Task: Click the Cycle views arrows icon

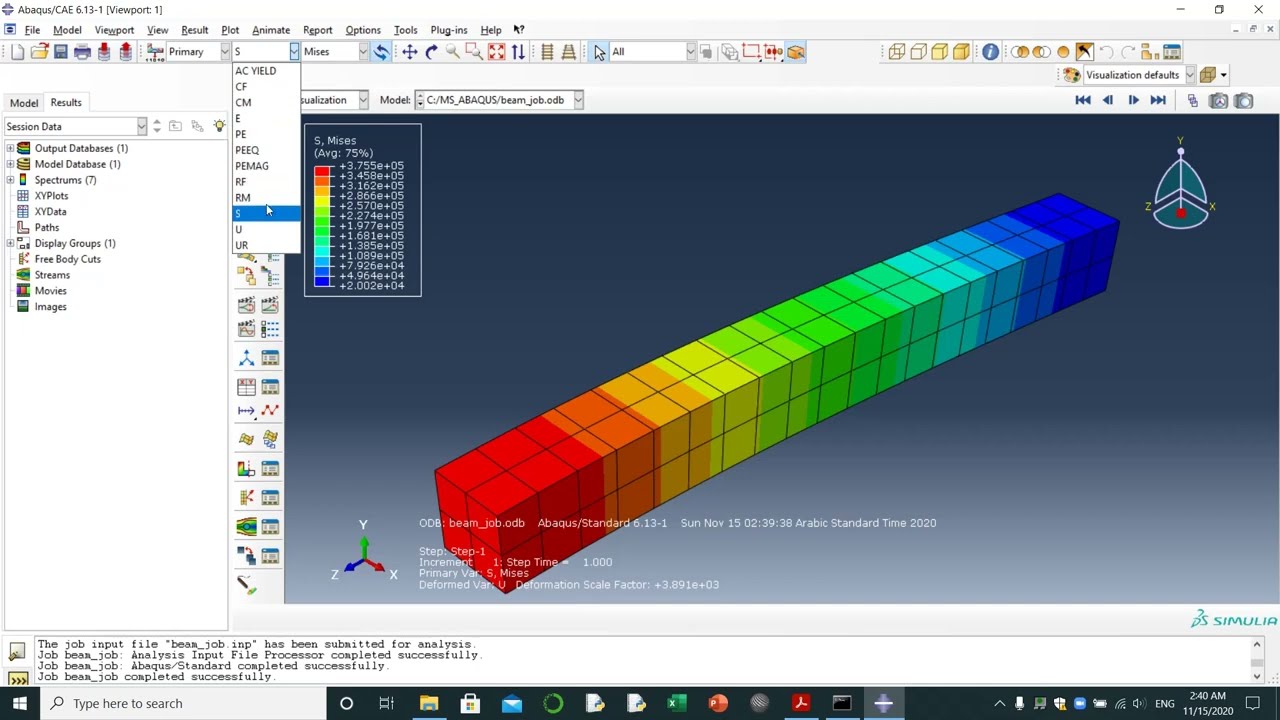Action: [x=518, y=52]
